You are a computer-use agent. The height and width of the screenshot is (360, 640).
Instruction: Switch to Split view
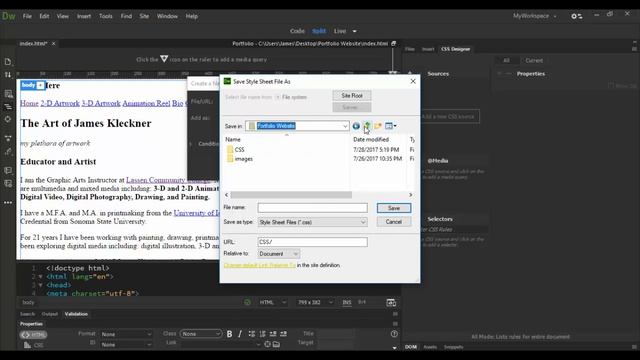tap(319, 31)
